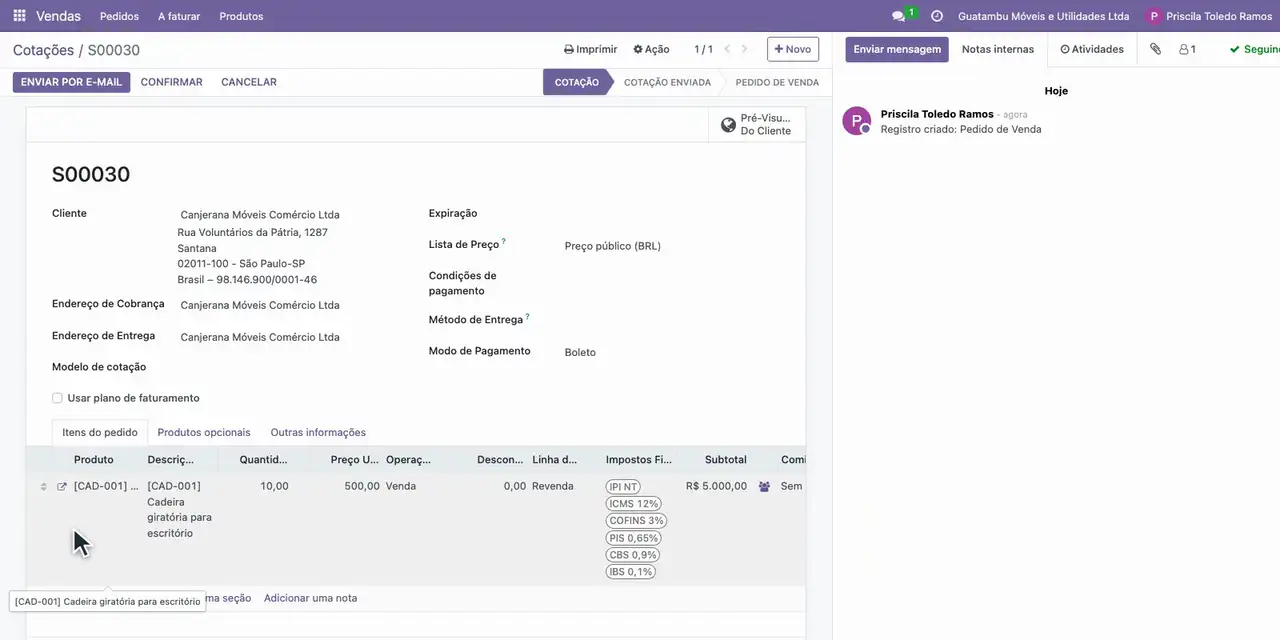Switch to Produtos opcionais tab

204,432
